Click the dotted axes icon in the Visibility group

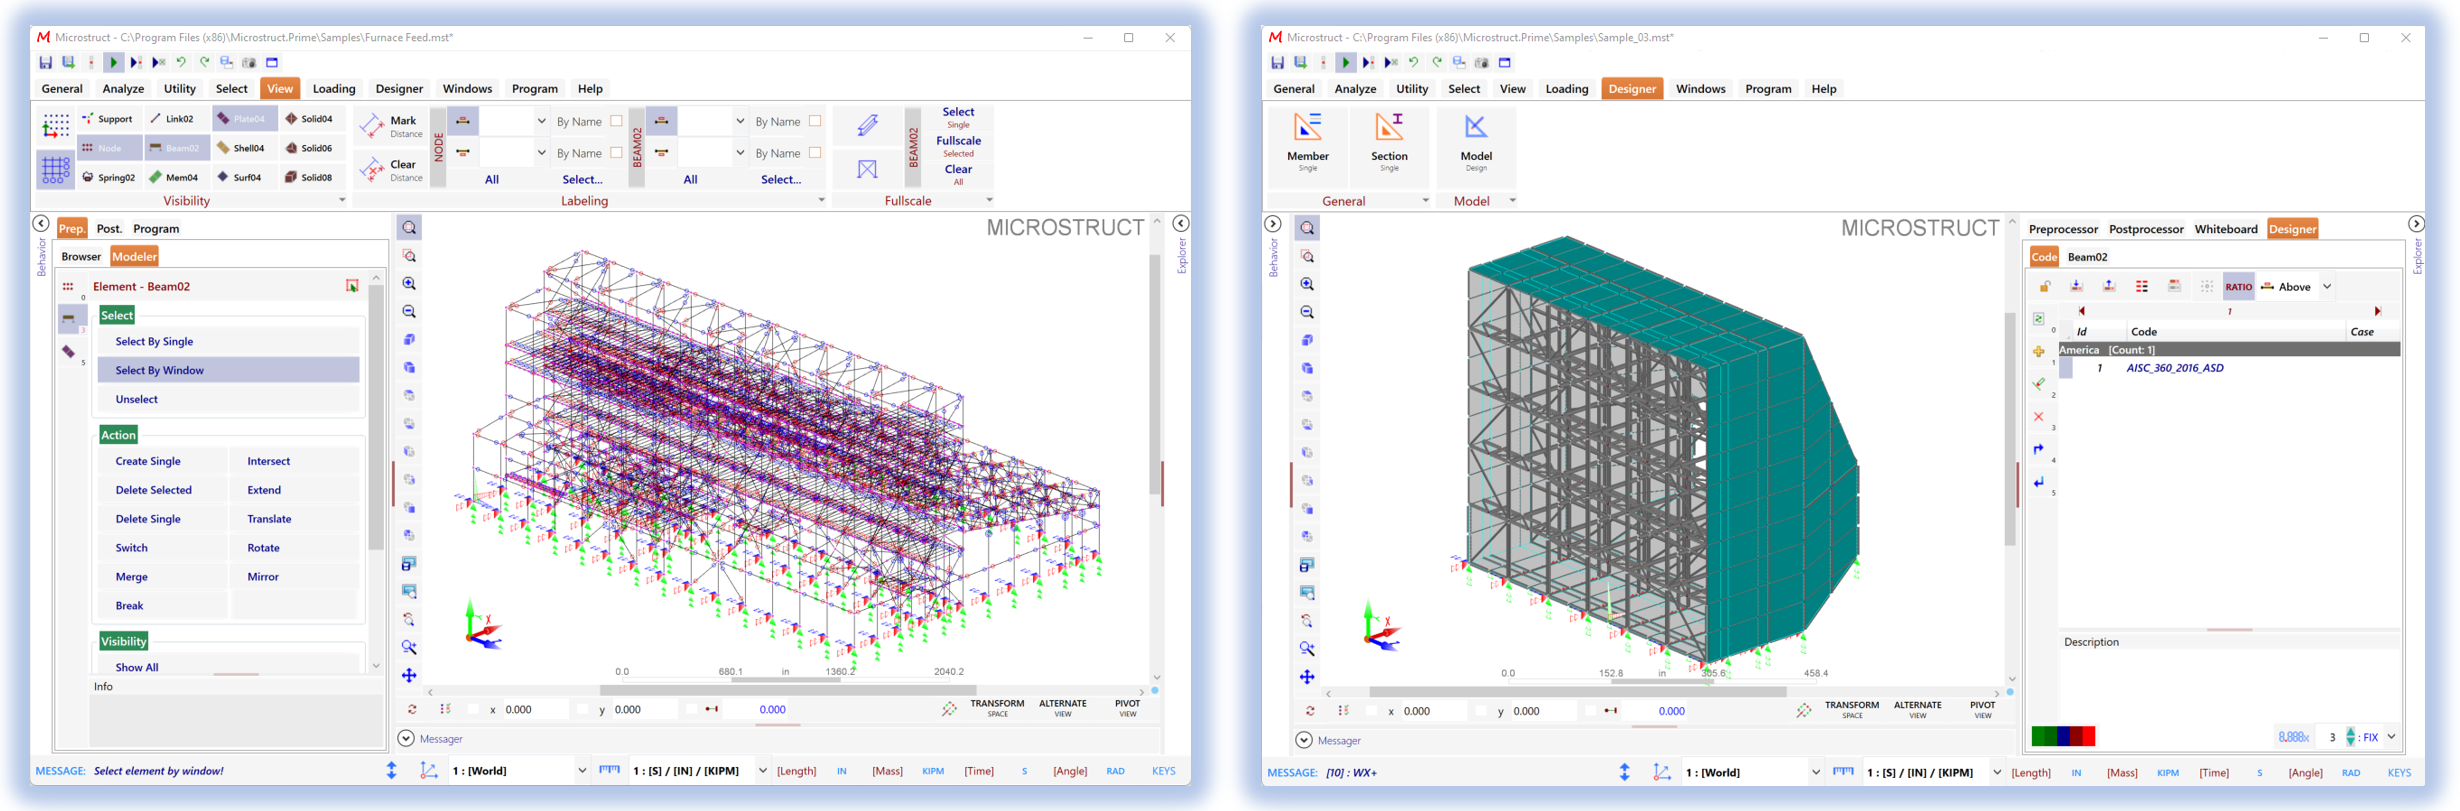[x=55, y=125]
